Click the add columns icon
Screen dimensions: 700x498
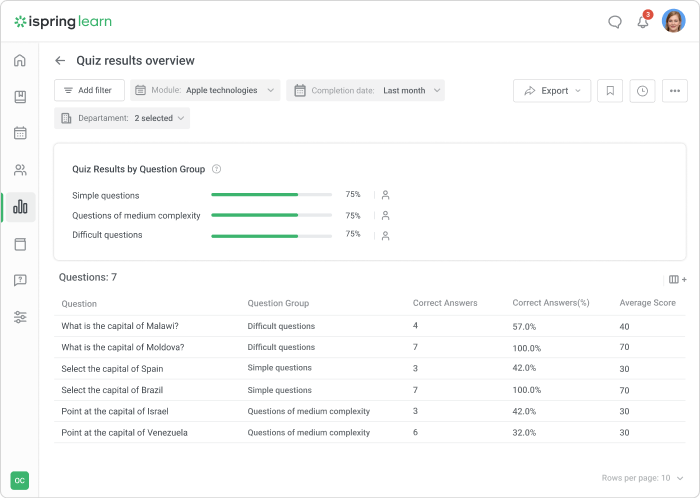678,280
